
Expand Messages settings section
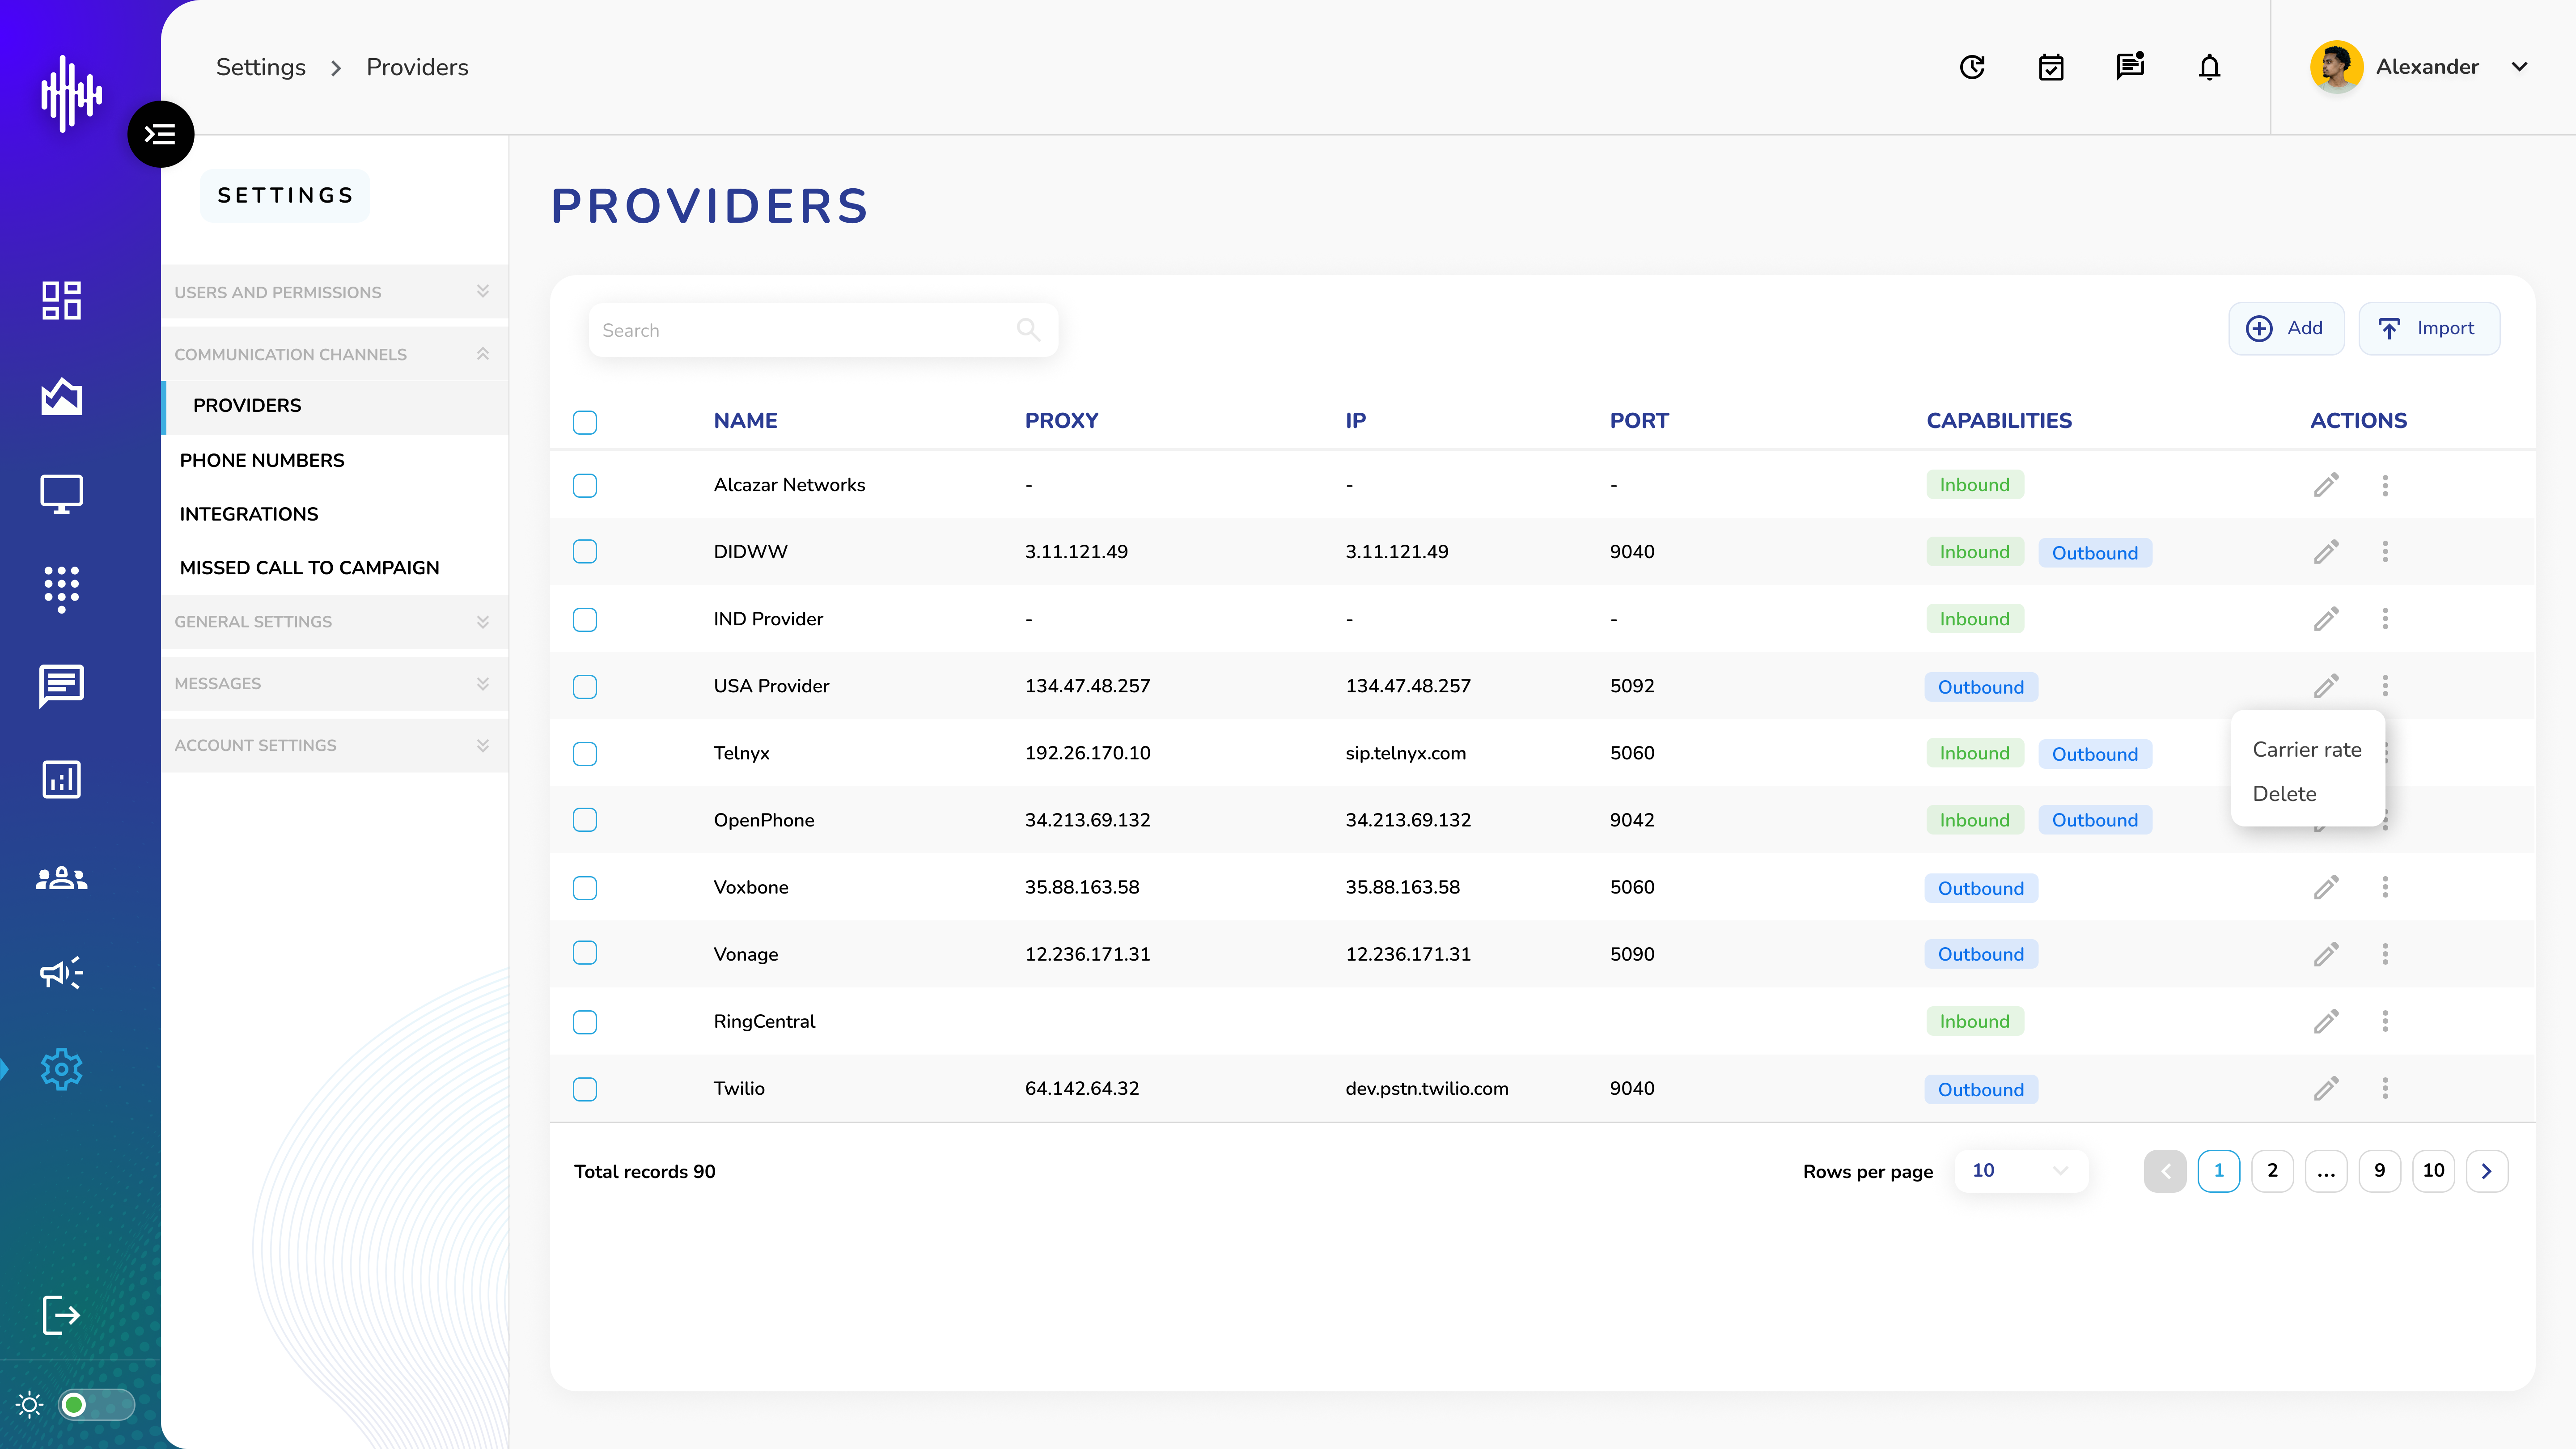(x=334, y=683)
